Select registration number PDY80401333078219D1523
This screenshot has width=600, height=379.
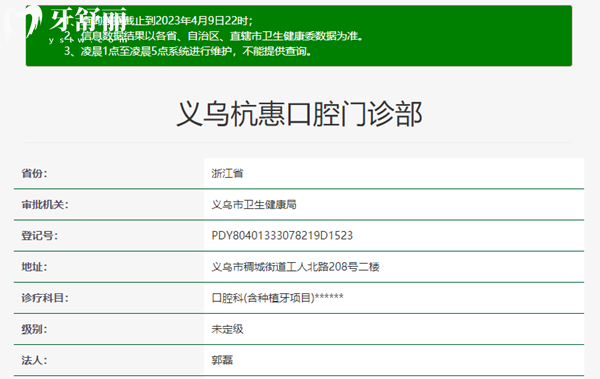[x=282, y=236]
